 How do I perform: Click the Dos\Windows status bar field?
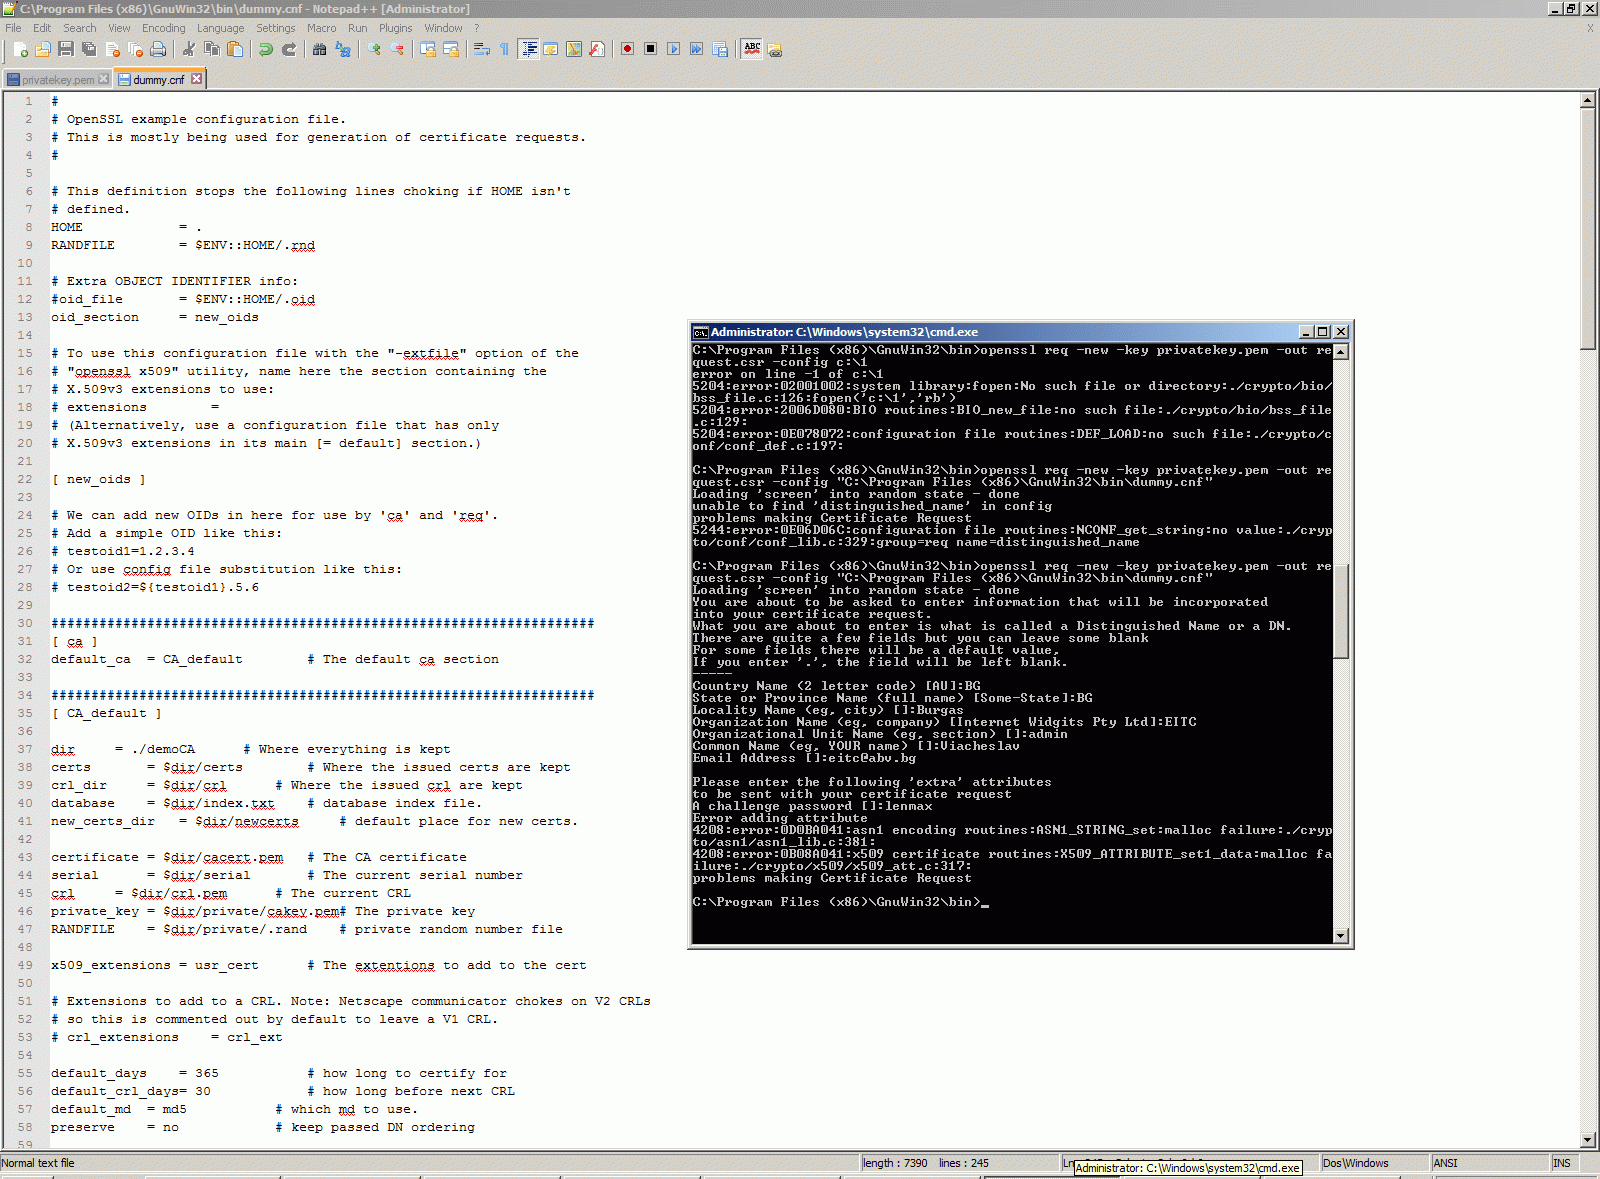click(1374, 1163)
